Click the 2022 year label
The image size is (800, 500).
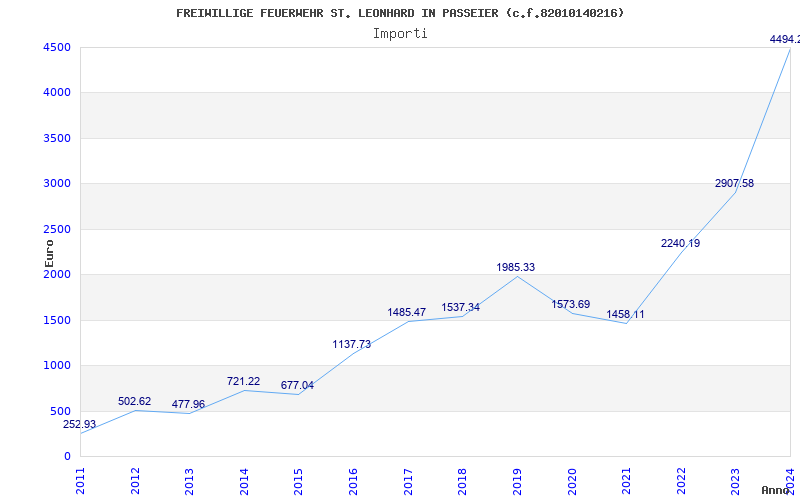point(681,482)
